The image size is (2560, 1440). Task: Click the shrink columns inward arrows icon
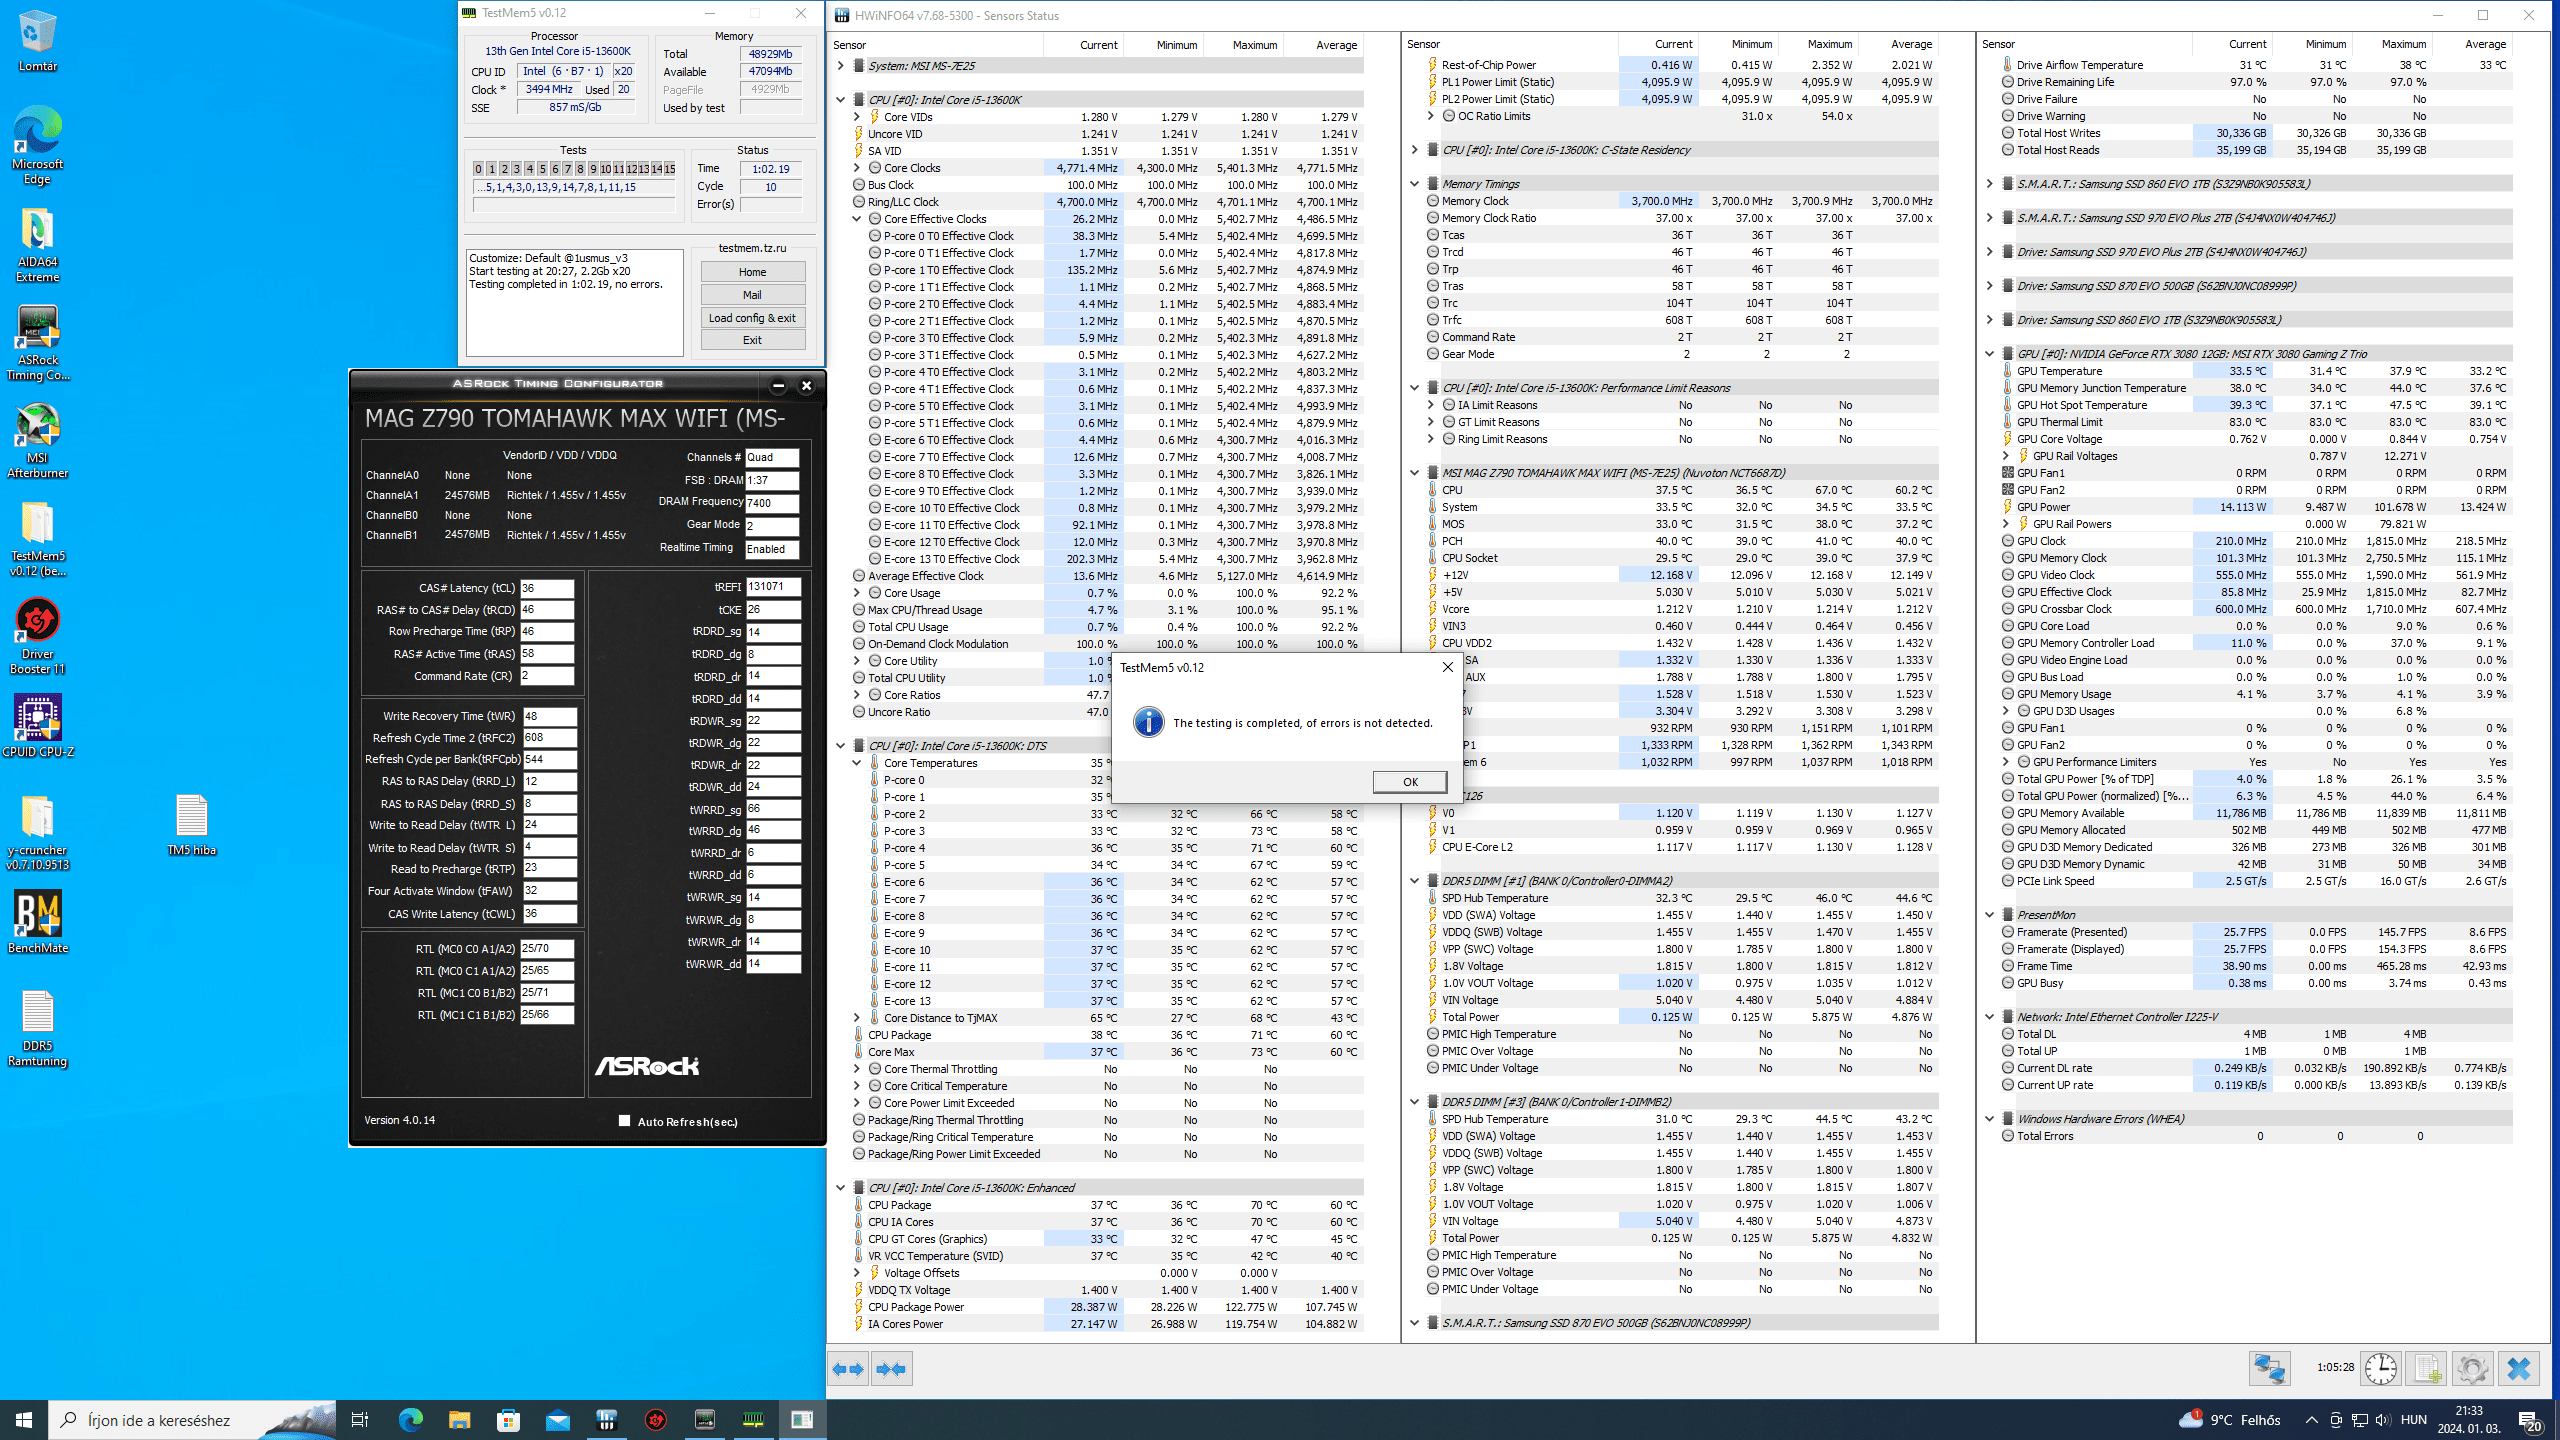[x=890, y=1369]
